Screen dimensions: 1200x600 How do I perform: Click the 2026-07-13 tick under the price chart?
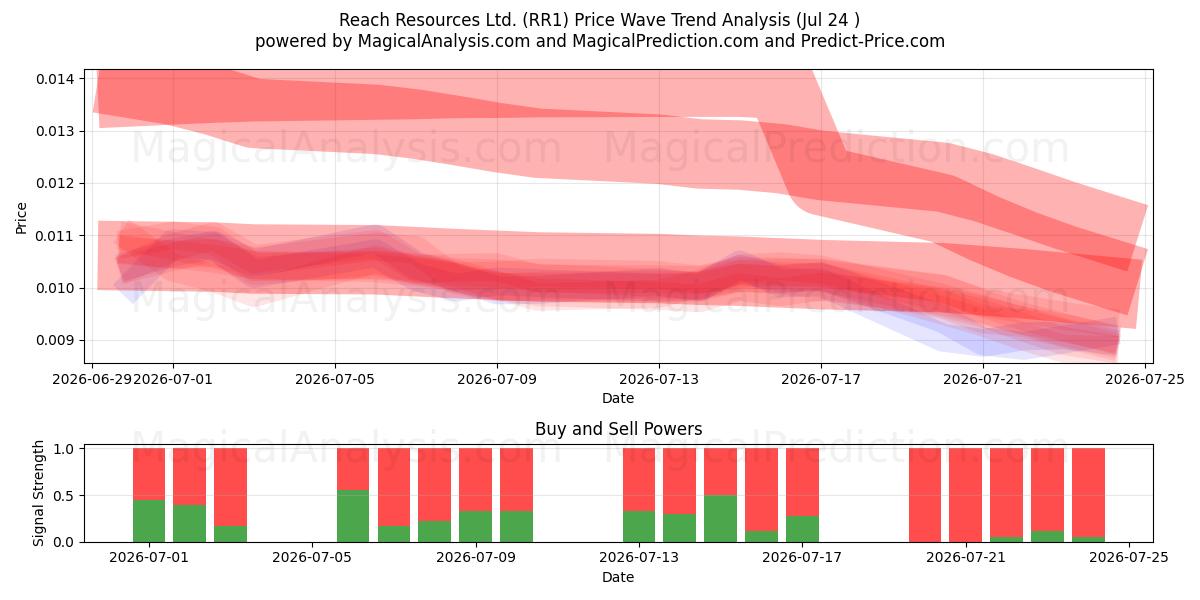[659, 379]
